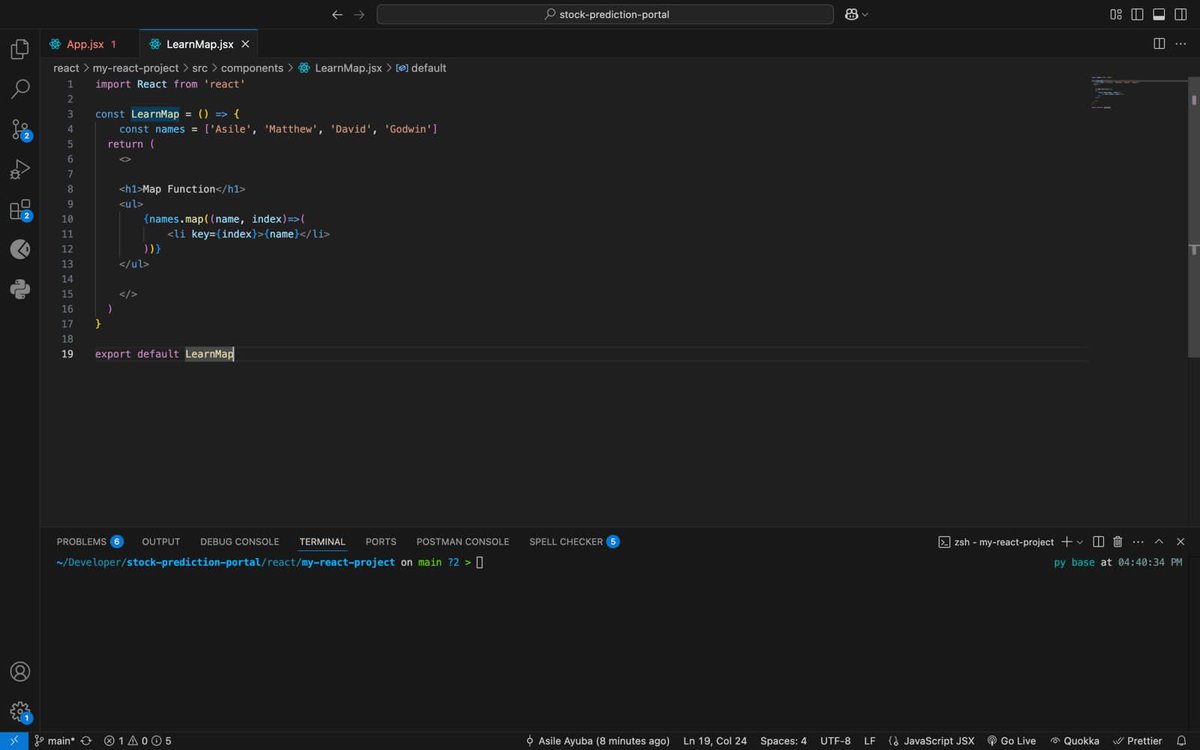Viewport: 1200px width, 750px height.
Task: Open the Copilot menu in the title bar
Action: (x=856, y=14)
